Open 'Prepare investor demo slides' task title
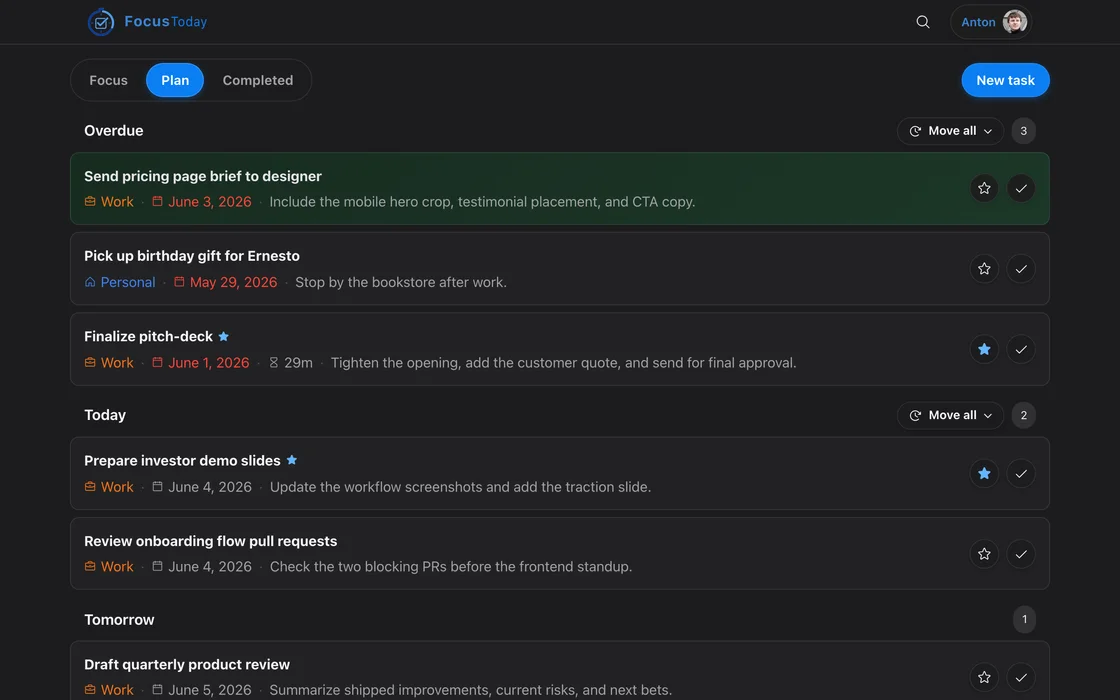The height and width of the screenshot is (700, 1120). (x=182, y=461)
